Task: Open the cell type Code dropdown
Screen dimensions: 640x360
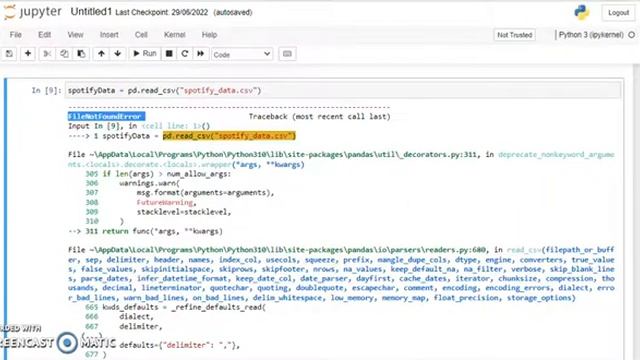Action: (242, 54)
